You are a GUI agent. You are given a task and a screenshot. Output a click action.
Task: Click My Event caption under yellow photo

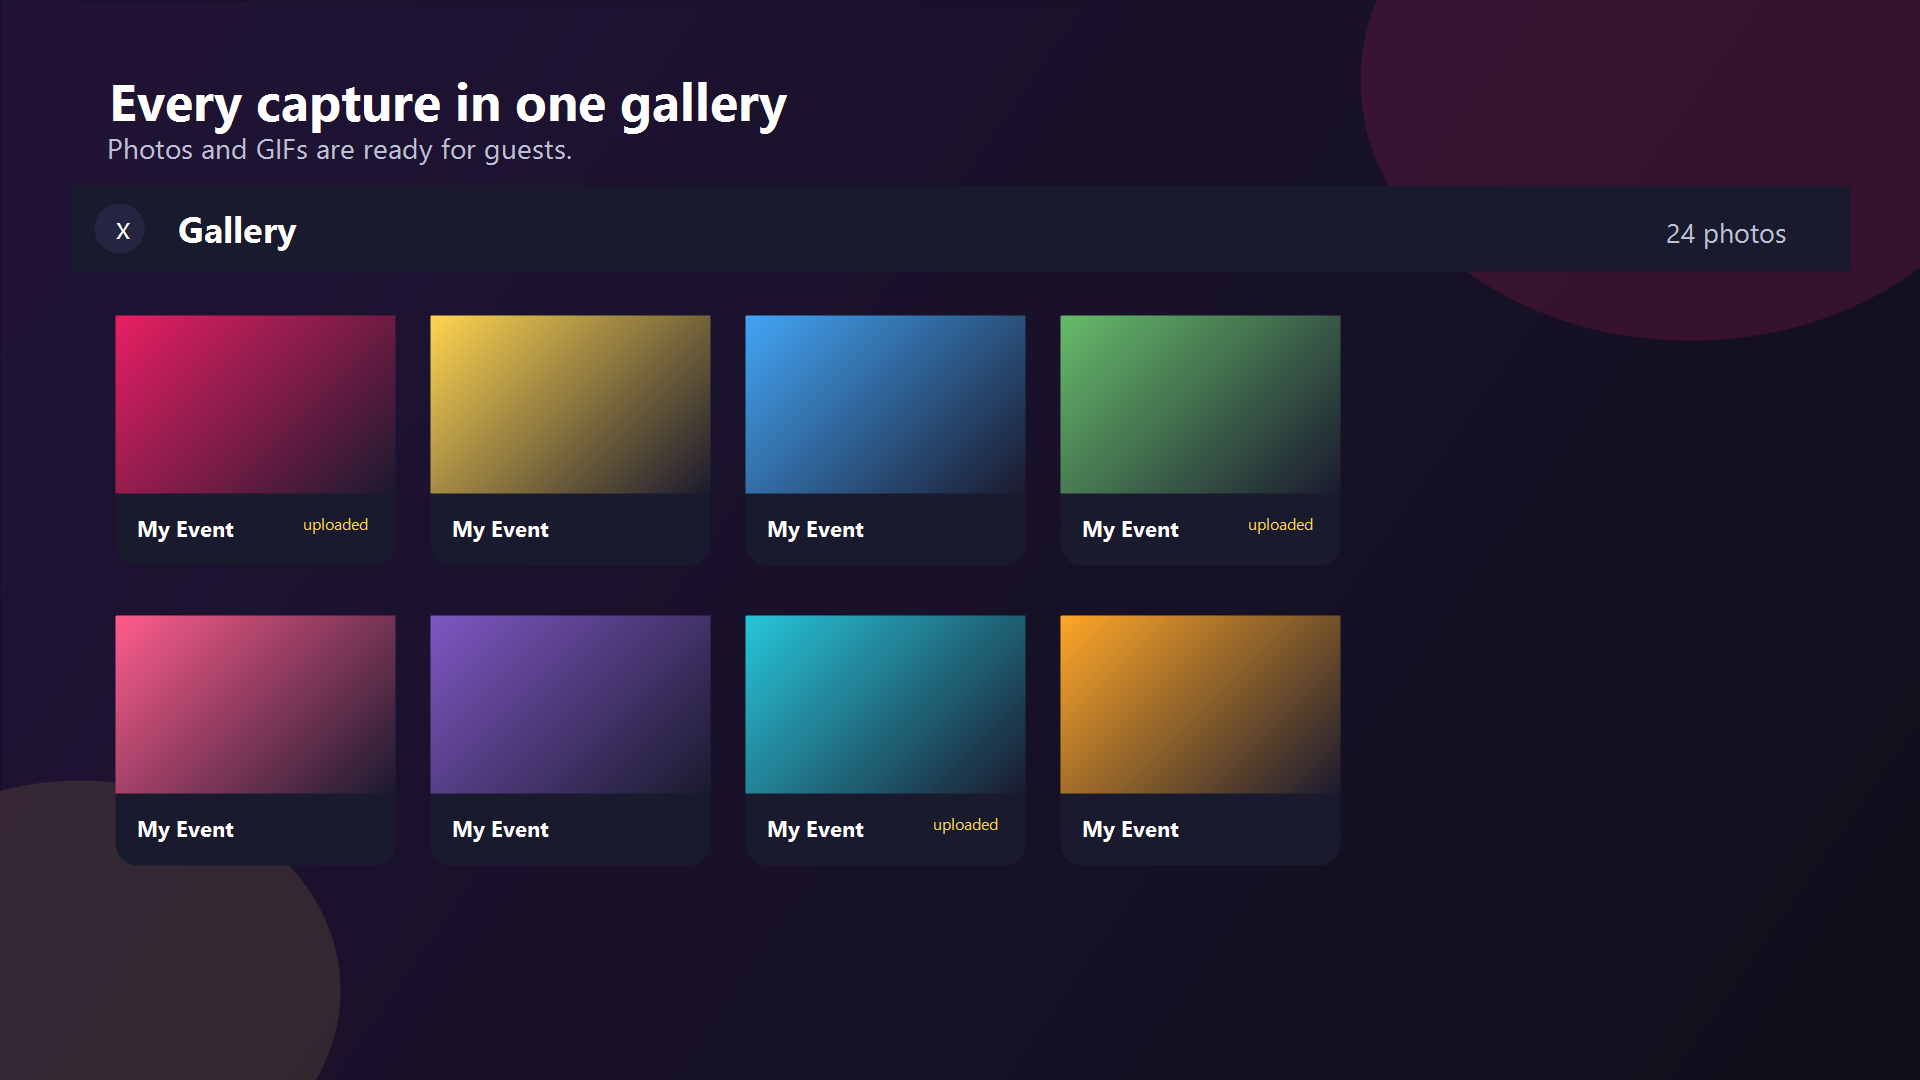click(x=500, y=530)
